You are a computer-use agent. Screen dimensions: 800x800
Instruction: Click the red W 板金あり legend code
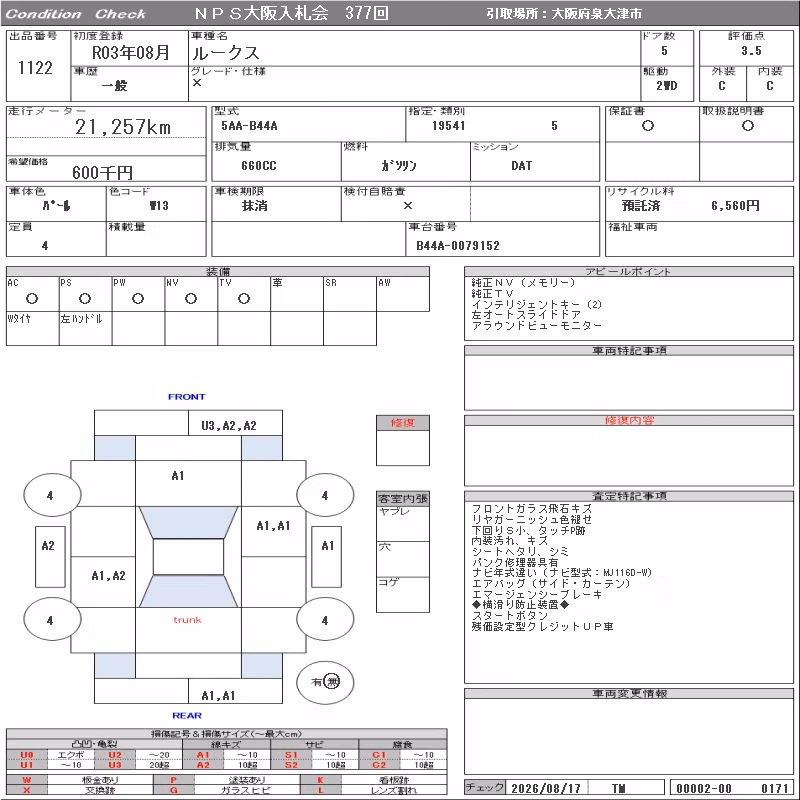pos(27,780)
